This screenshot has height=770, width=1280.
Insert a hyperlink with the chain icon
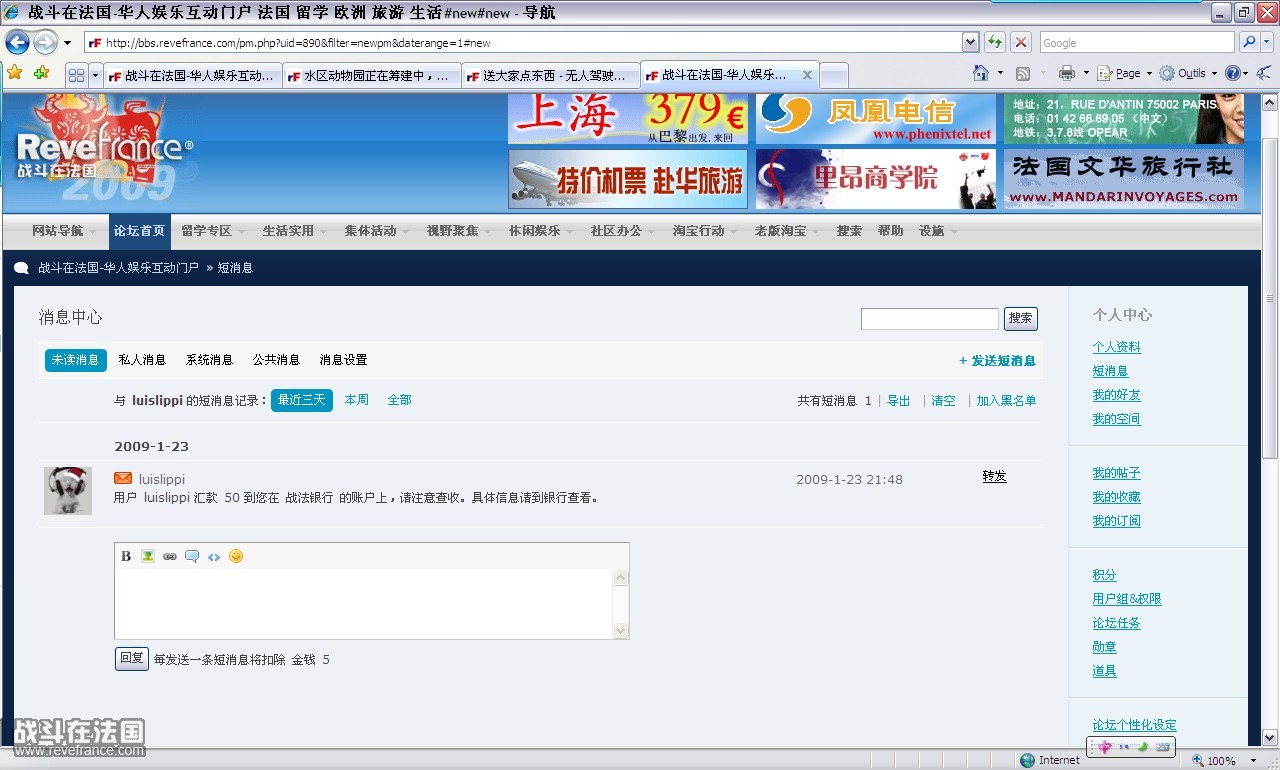click(170, 556)
